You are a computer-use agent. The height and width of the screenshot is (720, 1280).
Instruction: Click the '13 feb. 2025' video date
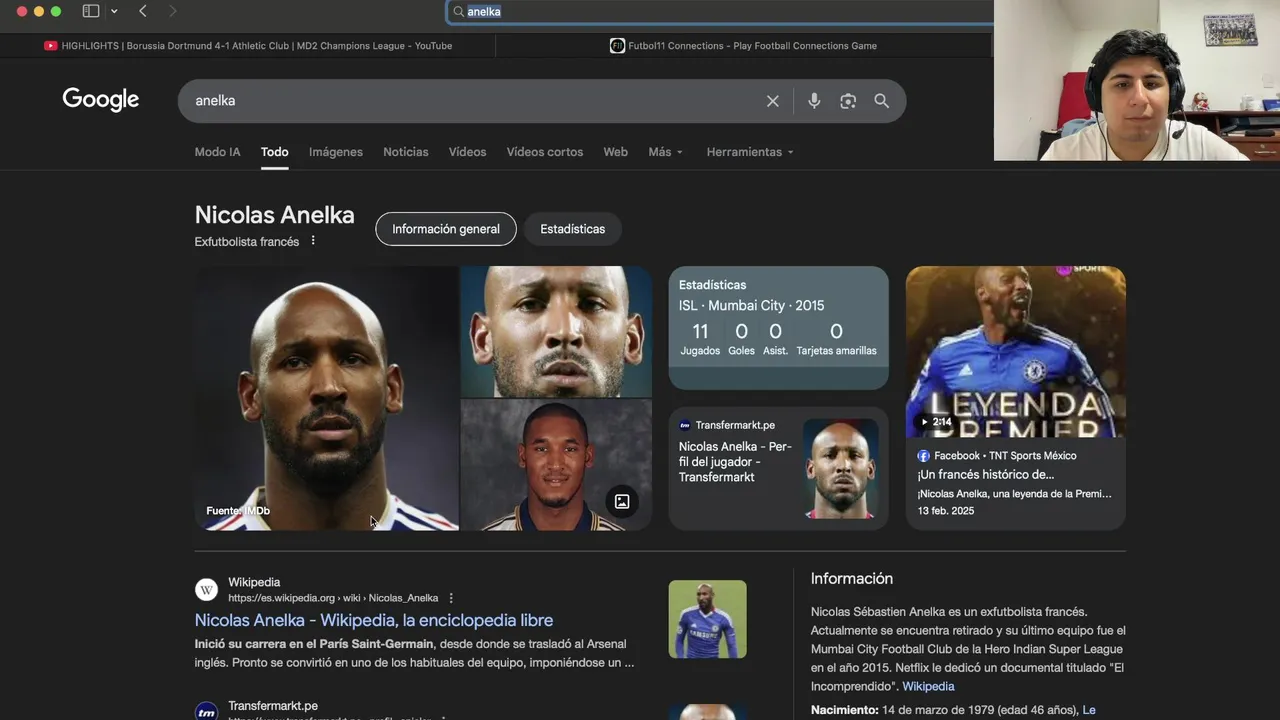[946, 511]
